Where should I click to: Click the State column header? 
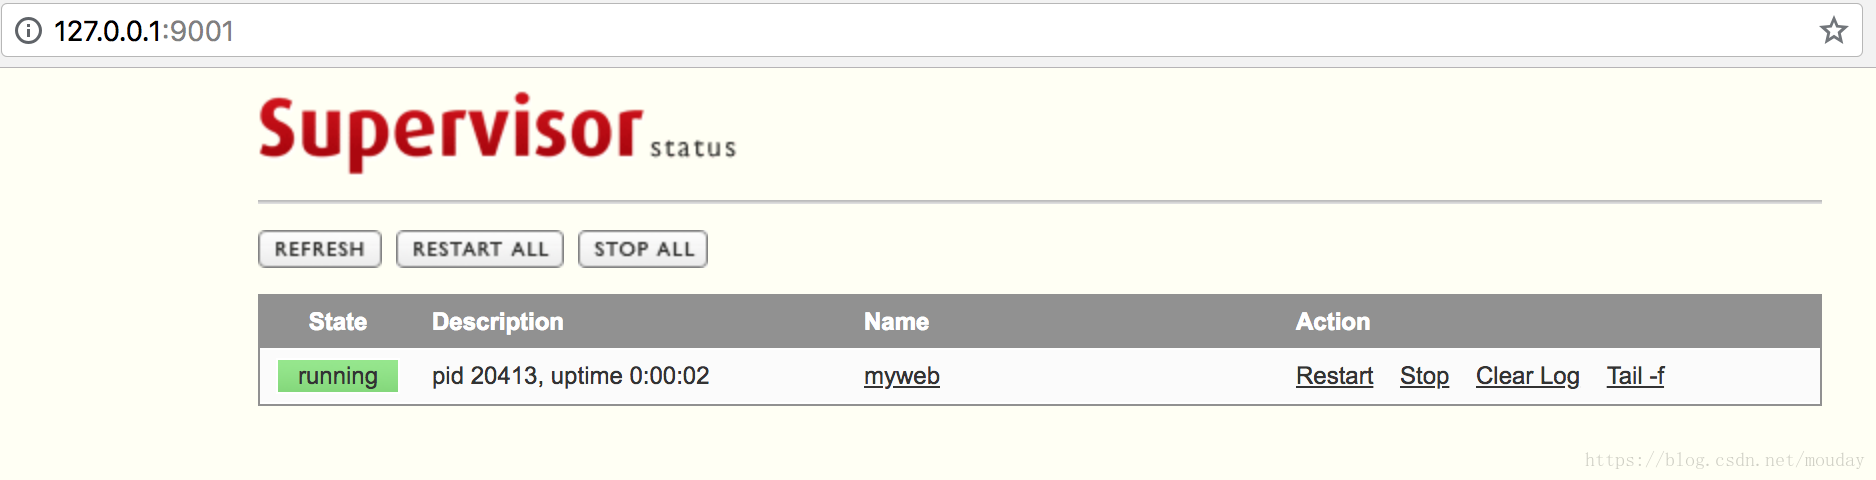coord(338,322)
